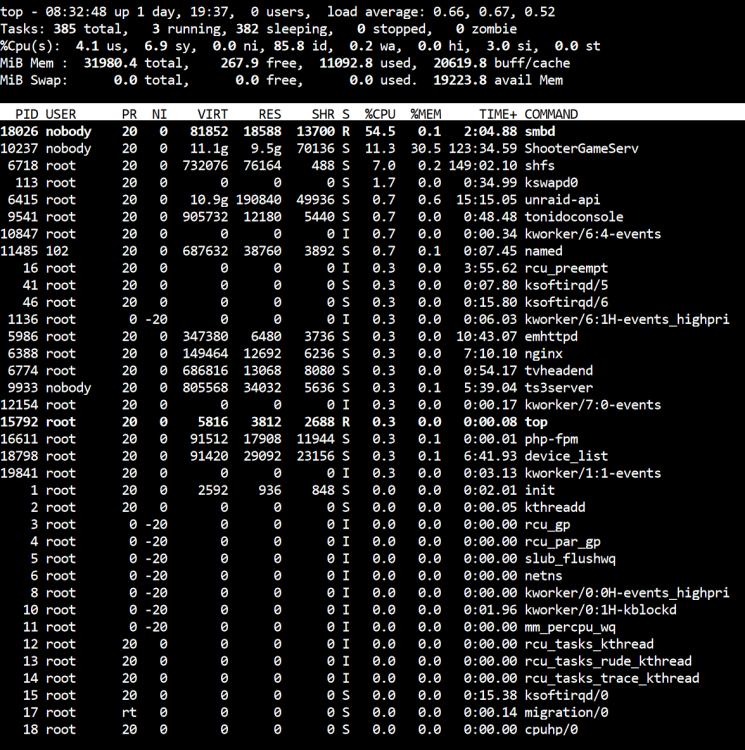Click the 54.5 CPU value
The width and height of the screenshot is (745, 750).
(380, 132)
